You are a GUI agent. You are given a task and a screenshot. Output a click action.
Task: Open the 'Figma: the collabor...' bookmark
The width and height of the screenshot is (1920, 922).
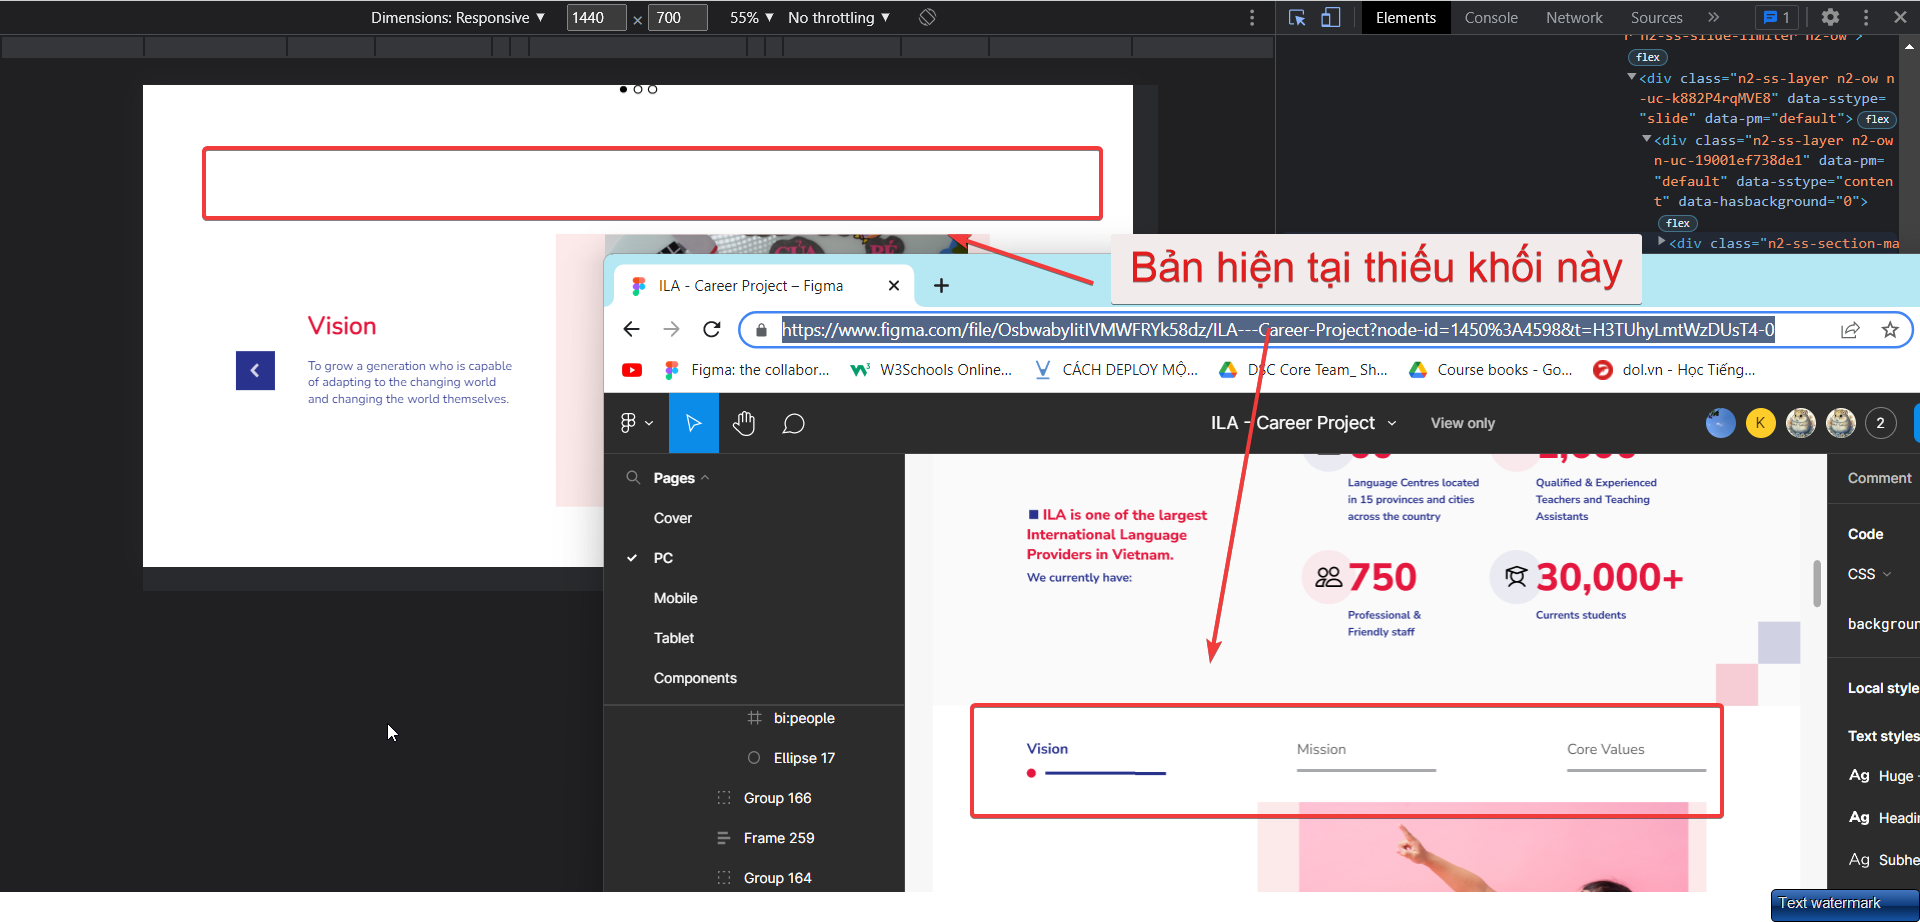point(746,370)
